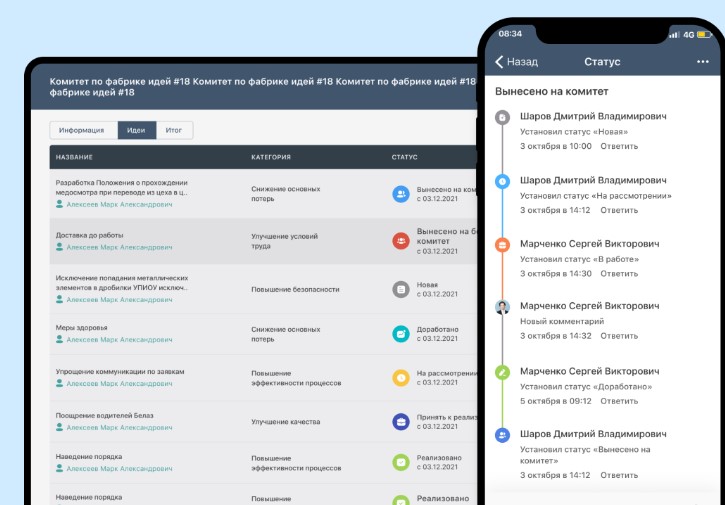The image size is (725, 505).
Task: Tap the green pencil 'Доработано' timeline marker
Action: click(502, 372)
